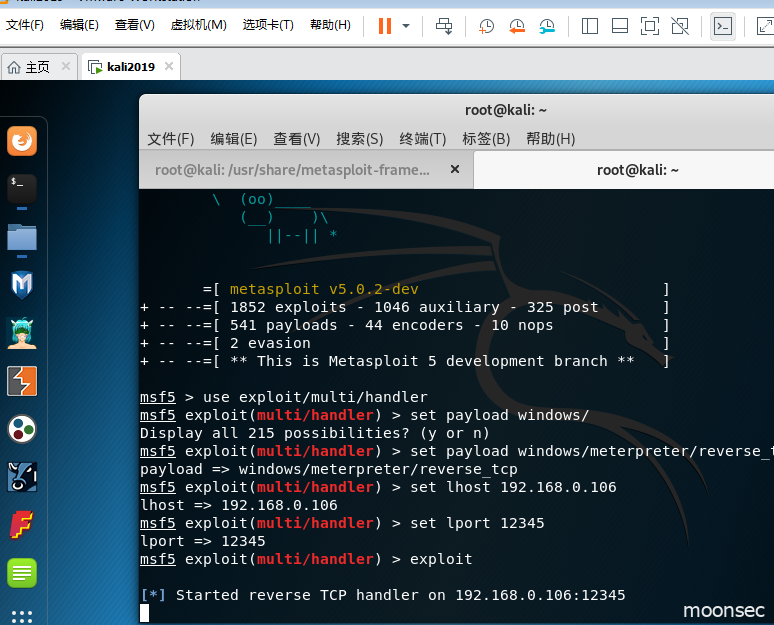Image resolution: width=774 pixels, height=625 pixels.
Task: Launch Metasploit from the Kali dock
Action: tap(22, 285)
